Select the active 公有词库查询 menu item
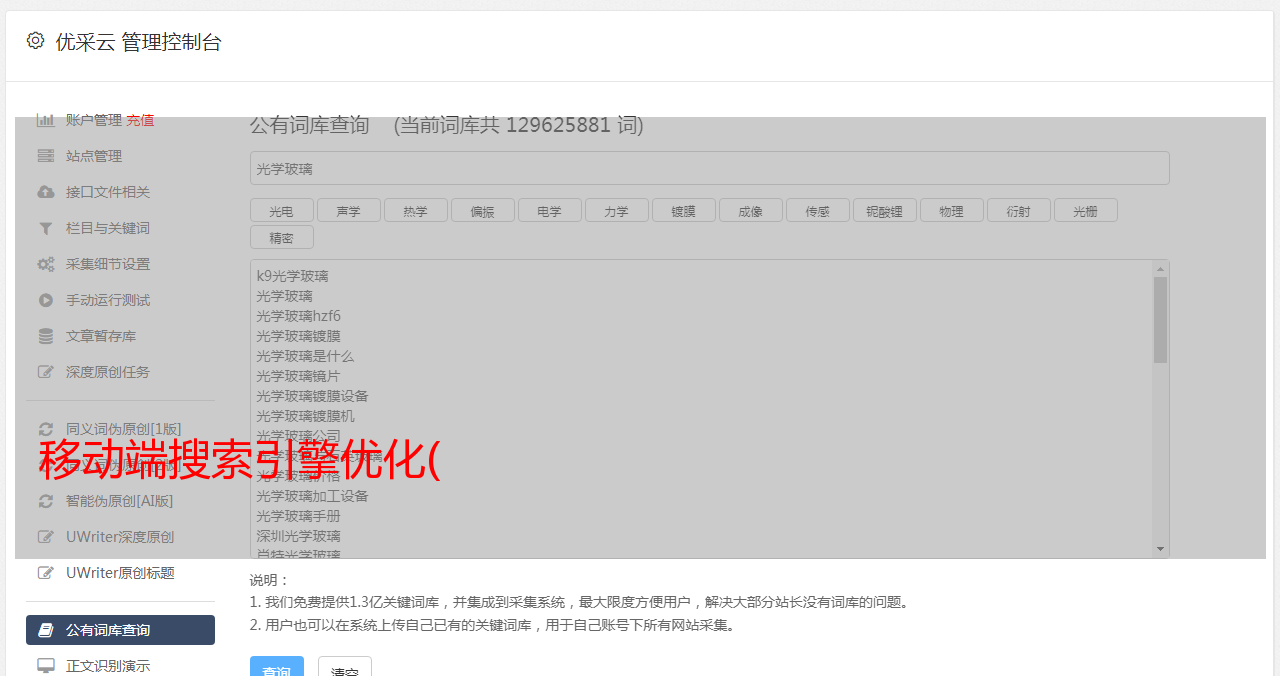The width and height of the screenshot is (1280, 676). tap(120, 630)
